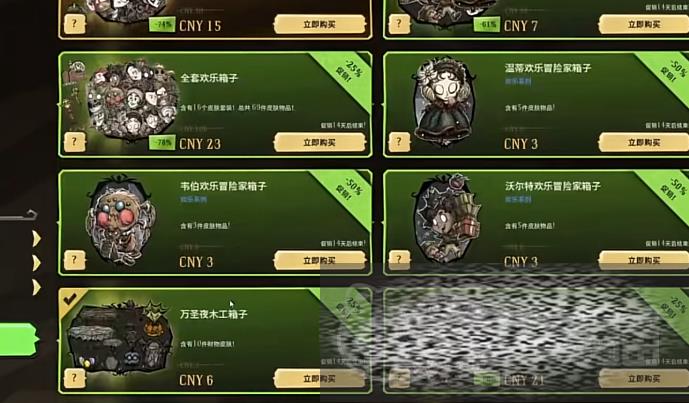689x403 pixels.
Task: Expand the first yellow arrow in sidebar
Action: [36, 239]
